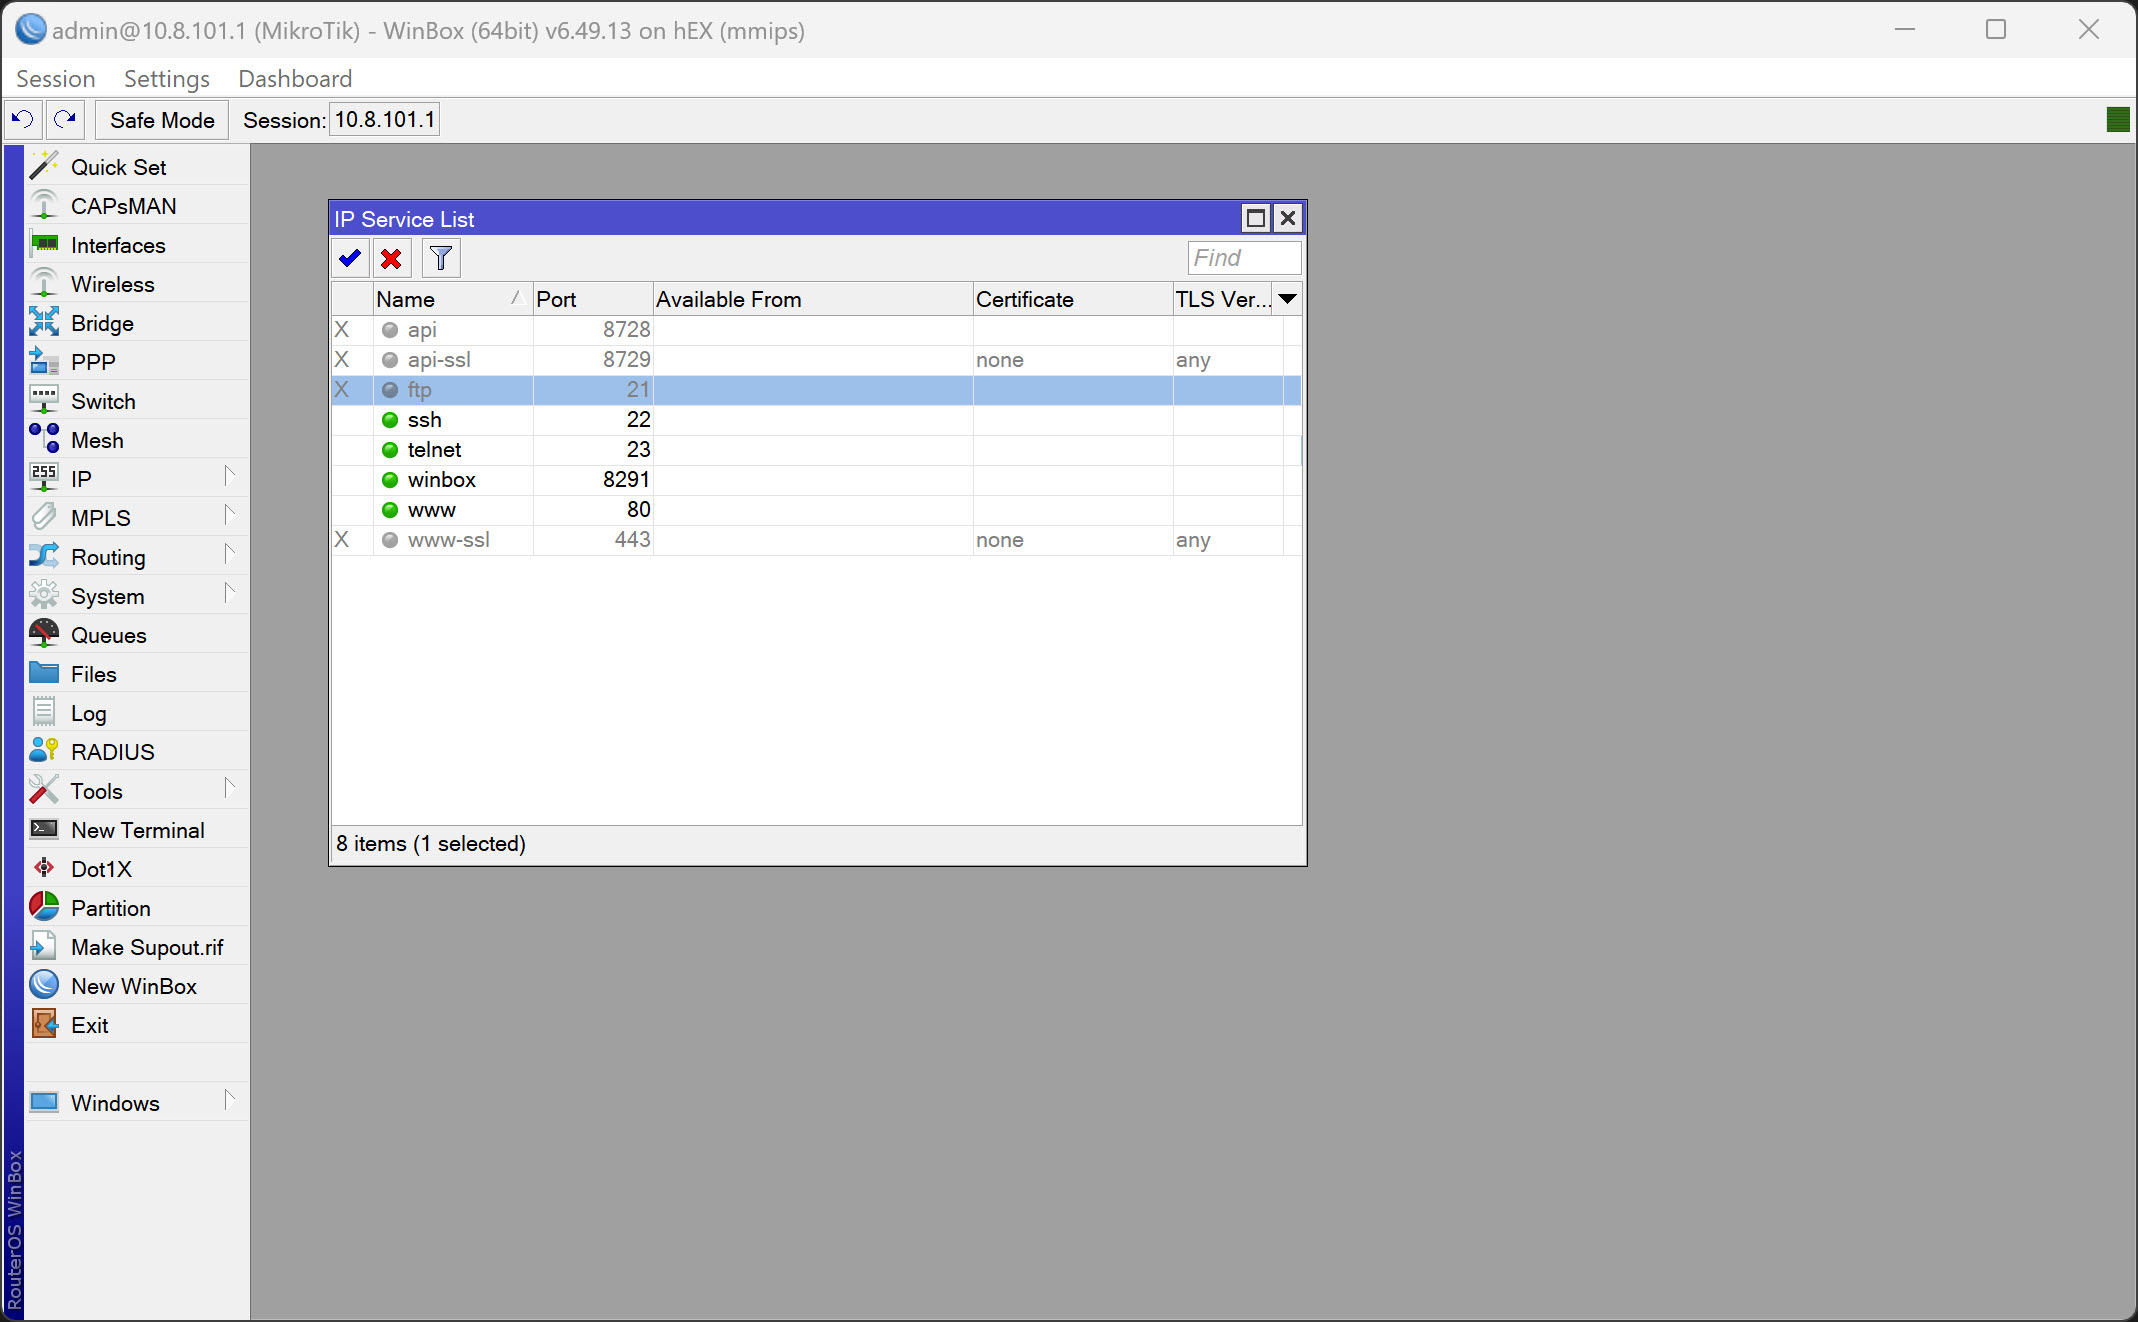This screenshot has height=1322, width=2138.
Task: Open the Session menu
Action: pyautogui.click(x=55, y=78)
